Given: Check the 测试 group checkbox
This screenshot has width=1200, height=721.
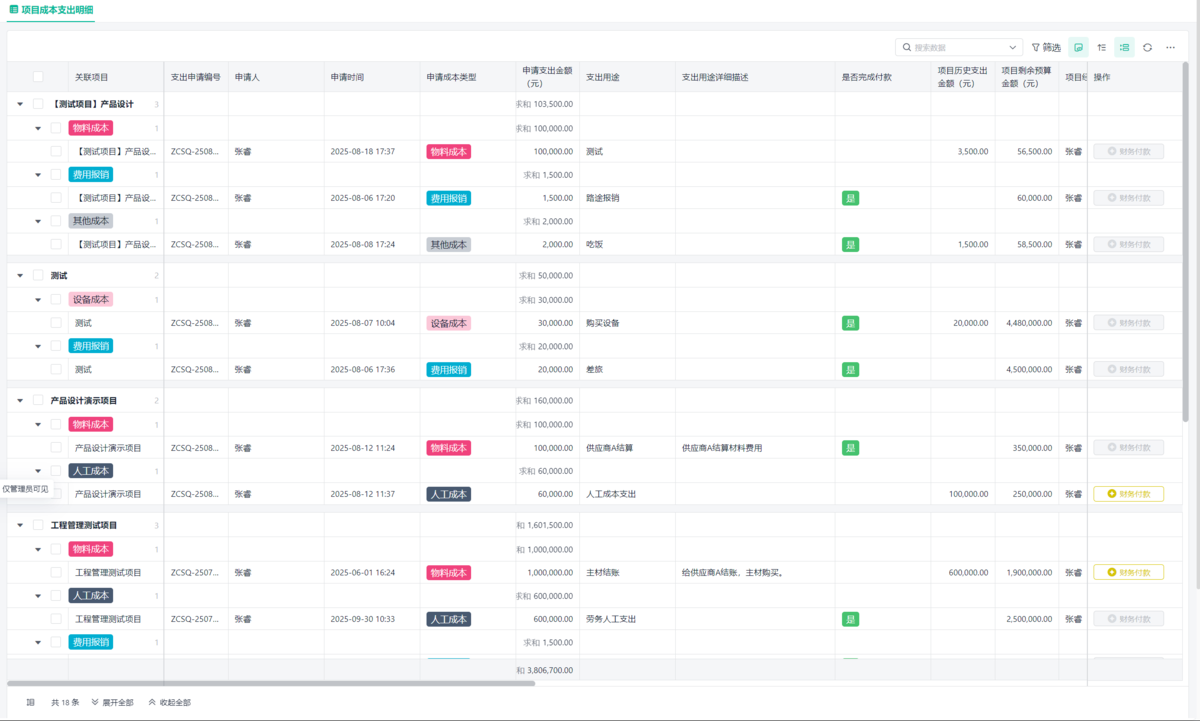Looking at the screenshot, I should (38, 275).
